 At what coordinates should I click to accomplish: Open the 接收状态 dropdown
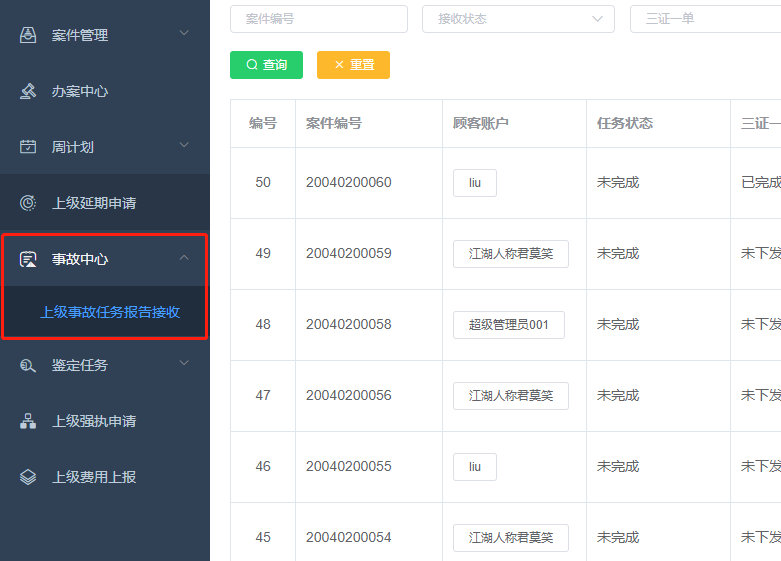click(x=518, y=19)
